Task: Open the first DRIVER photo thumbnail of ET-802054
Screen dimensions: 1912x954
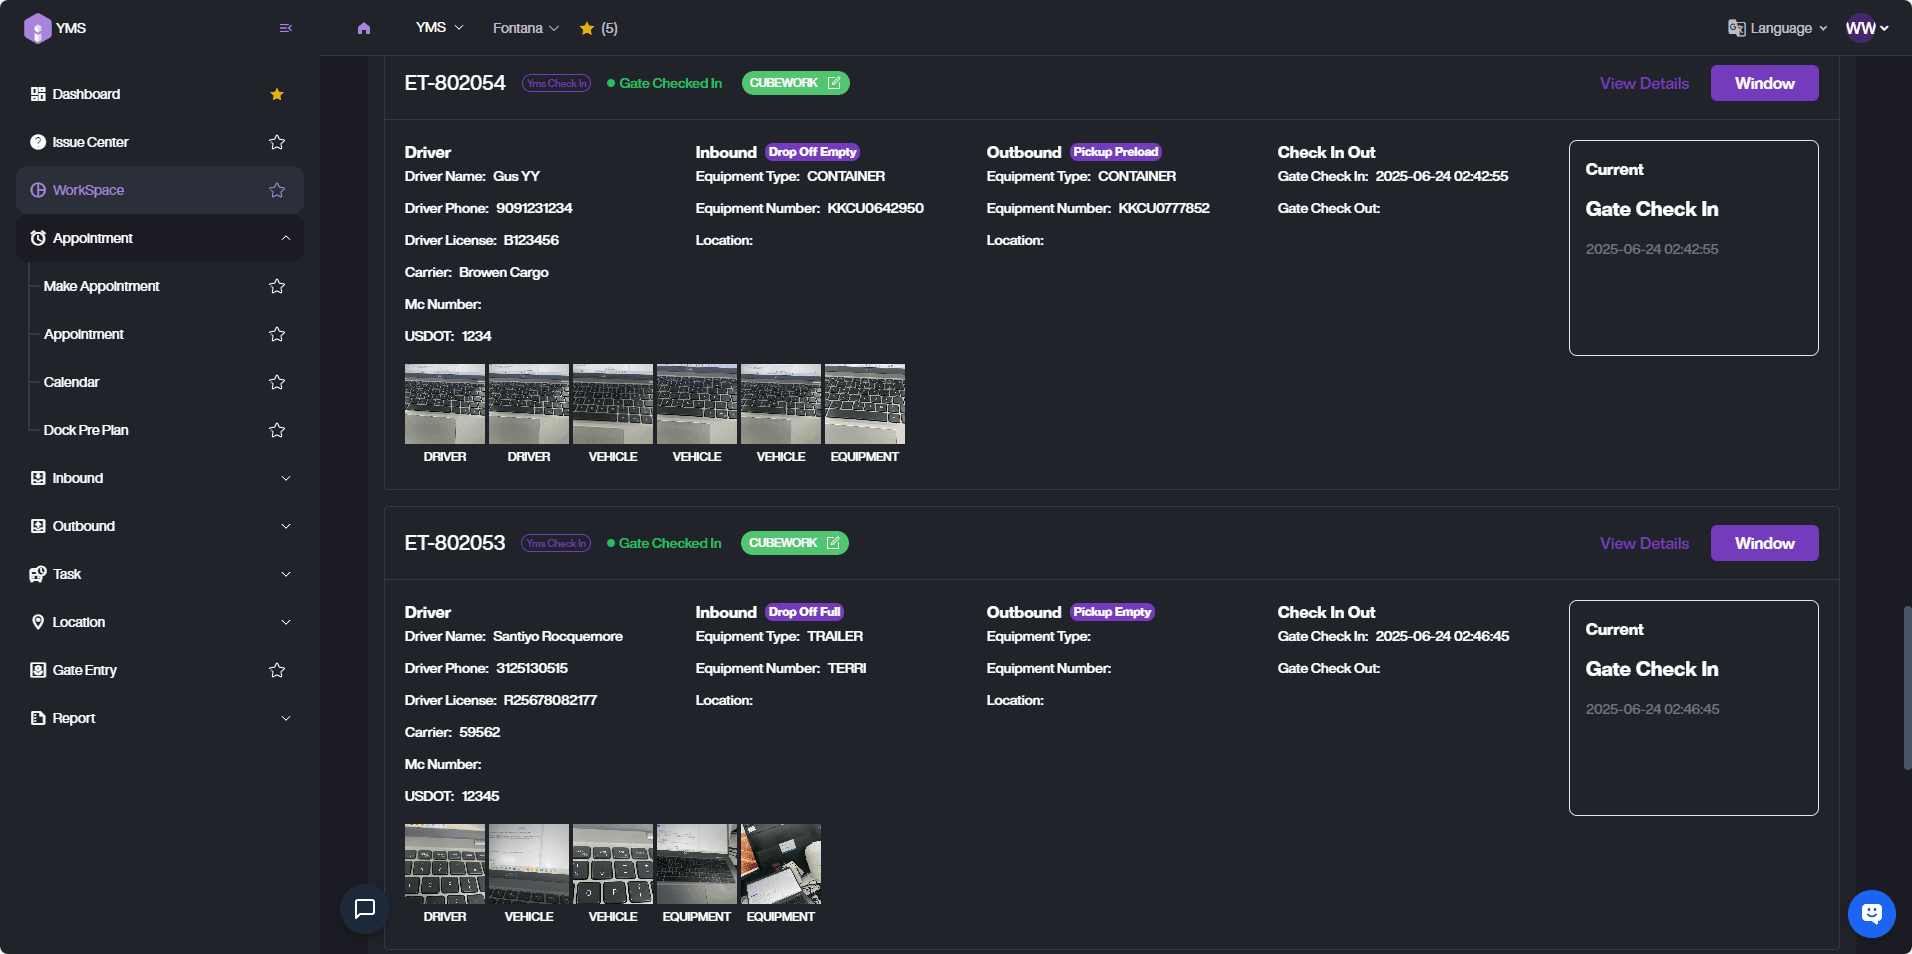Action: click(445, 404)
